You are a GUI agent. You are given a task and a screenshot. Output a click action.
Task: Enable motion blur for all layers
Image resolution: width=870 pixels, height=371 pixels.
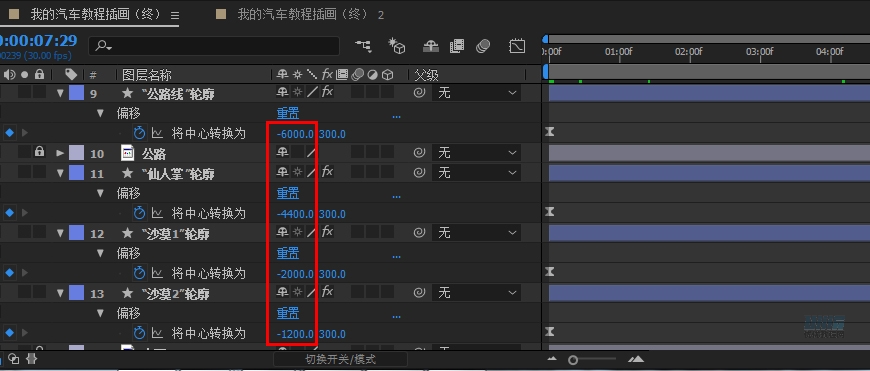pyautogui.click(x=483, y=46)
